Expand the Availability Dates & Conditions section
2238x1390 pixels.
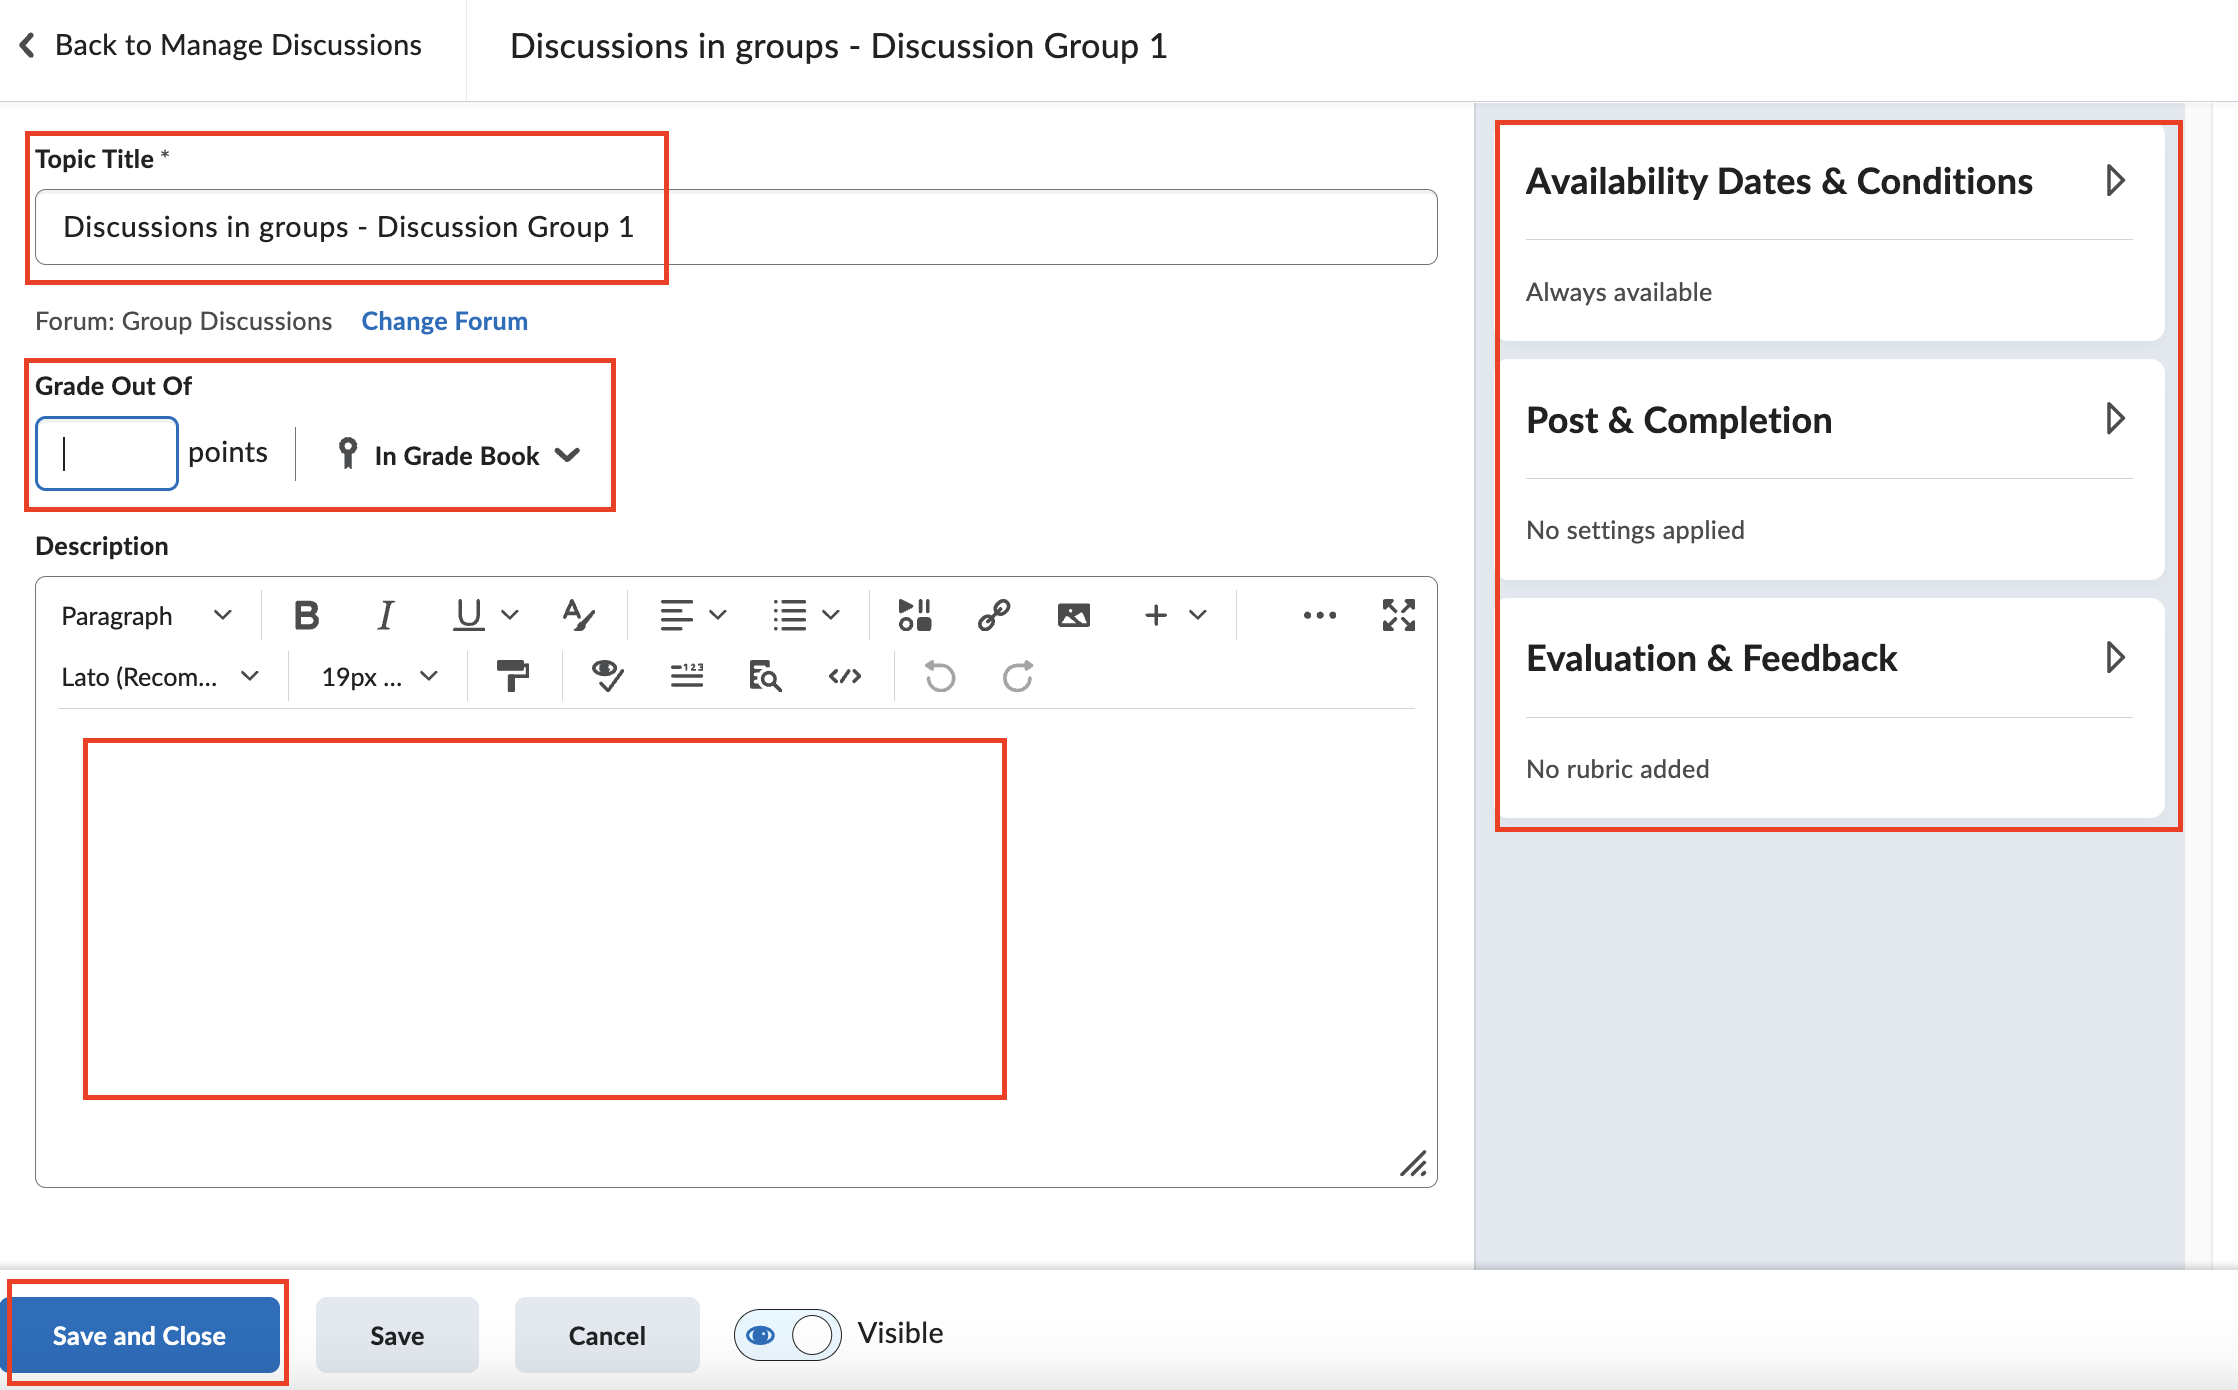(2116, 180)
